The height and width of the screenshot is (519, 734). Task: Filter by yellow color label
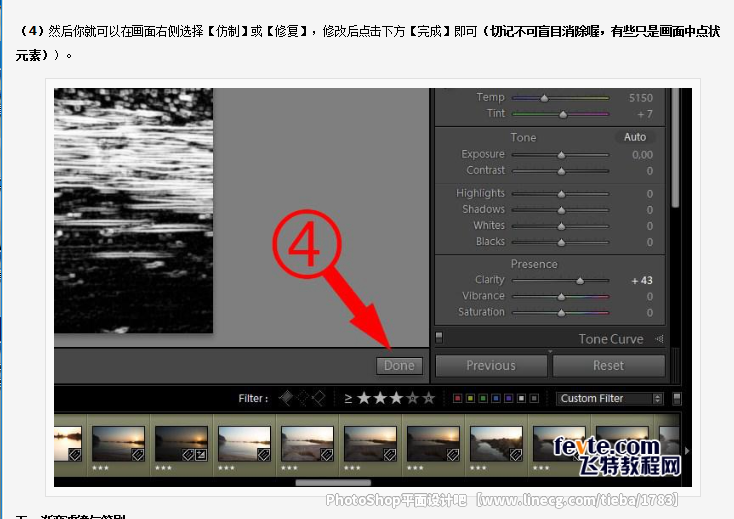click(470, 399)
